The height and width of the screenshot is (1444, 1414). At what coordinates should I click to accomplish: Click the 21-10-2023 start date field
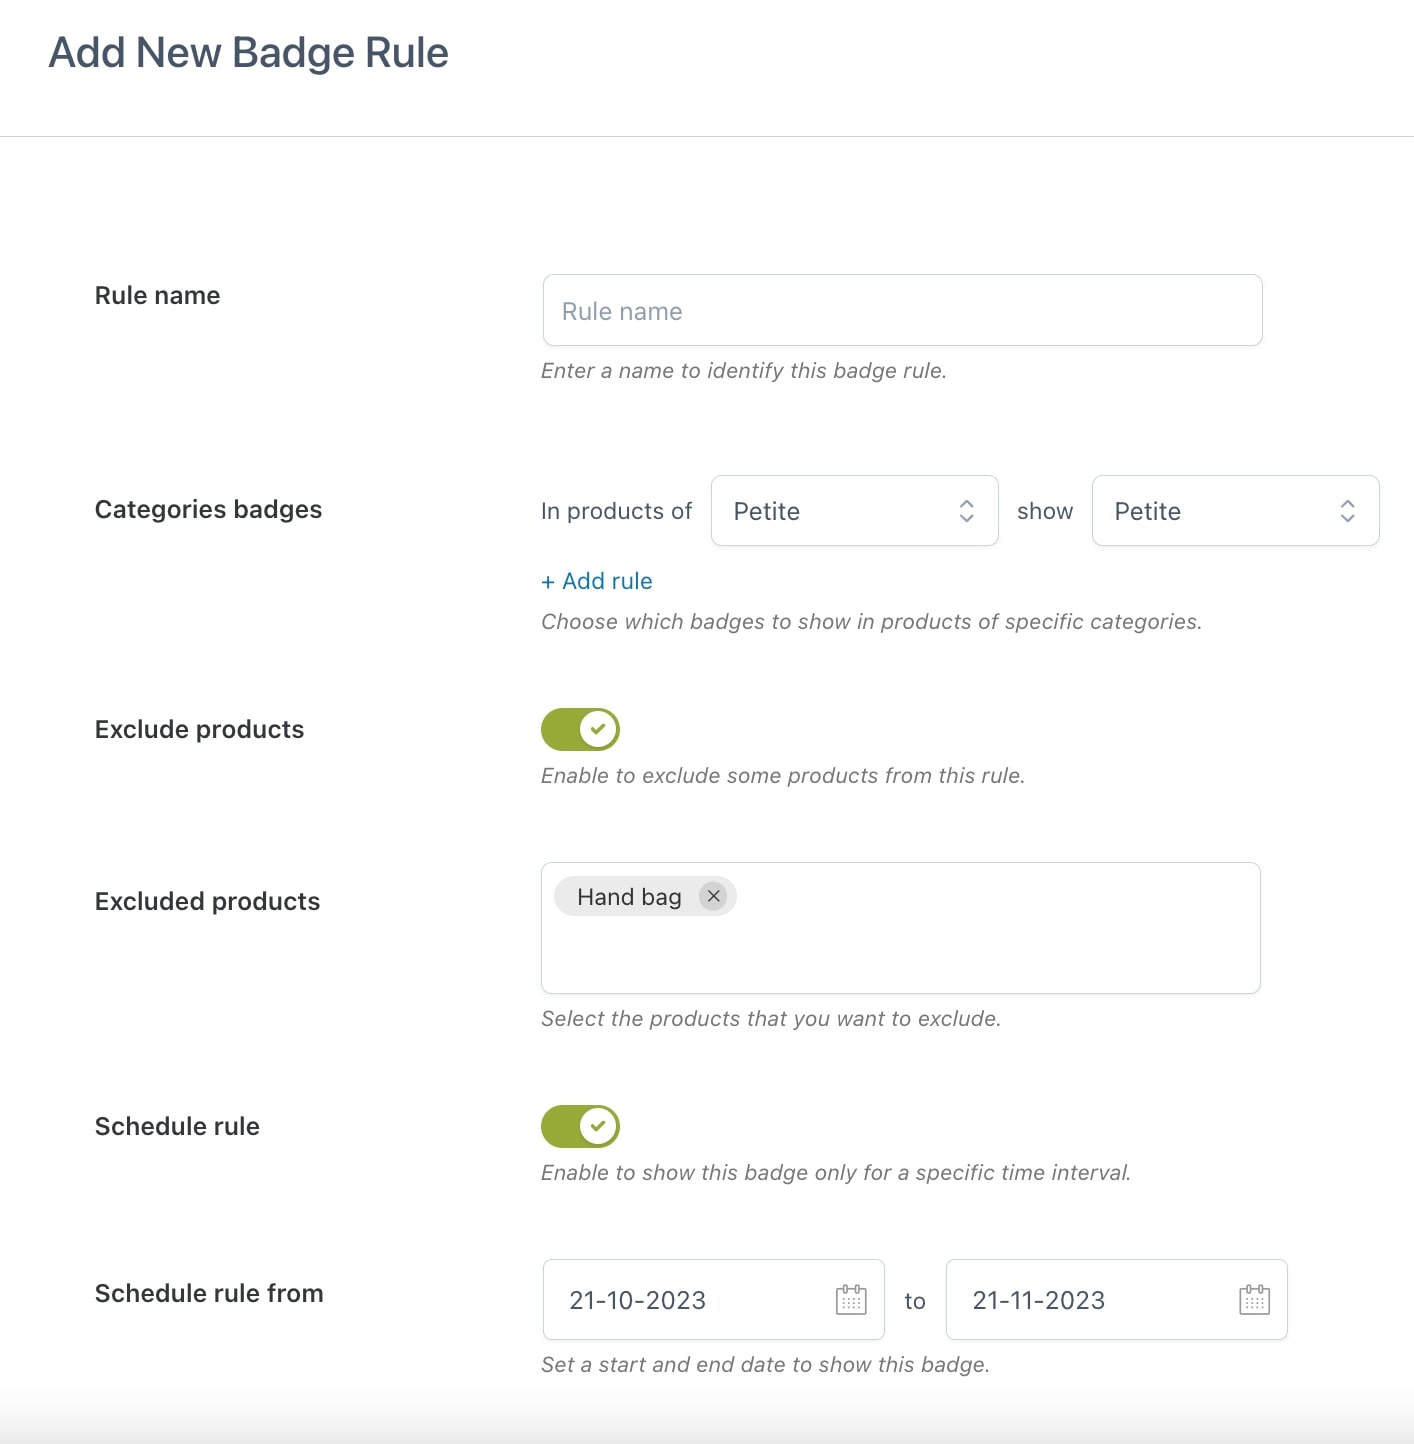pos(714,1300)
